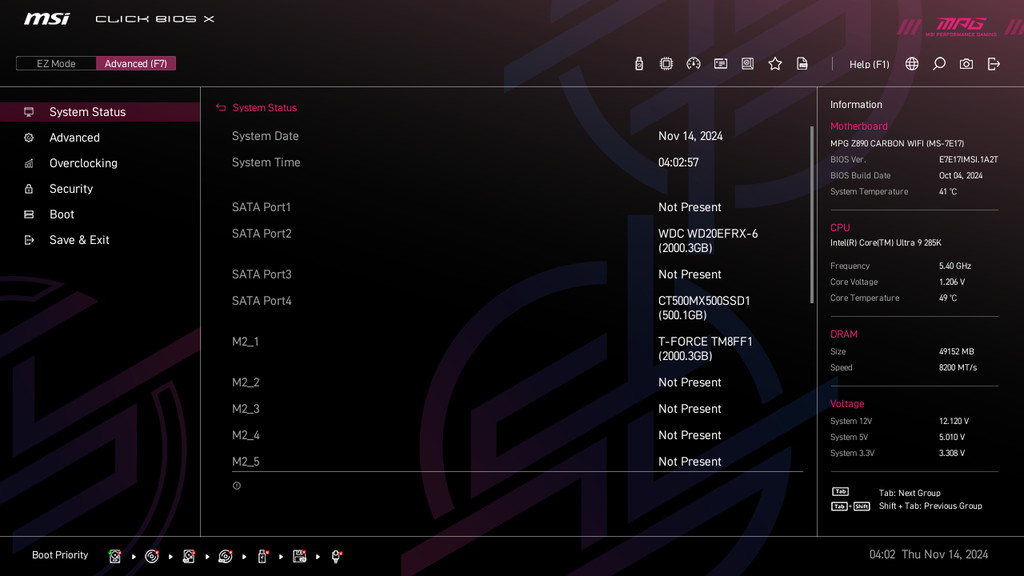Screen dimensions: 1024x576
Task: Select the M2_3 row label
Action: [x=245, y=409]
